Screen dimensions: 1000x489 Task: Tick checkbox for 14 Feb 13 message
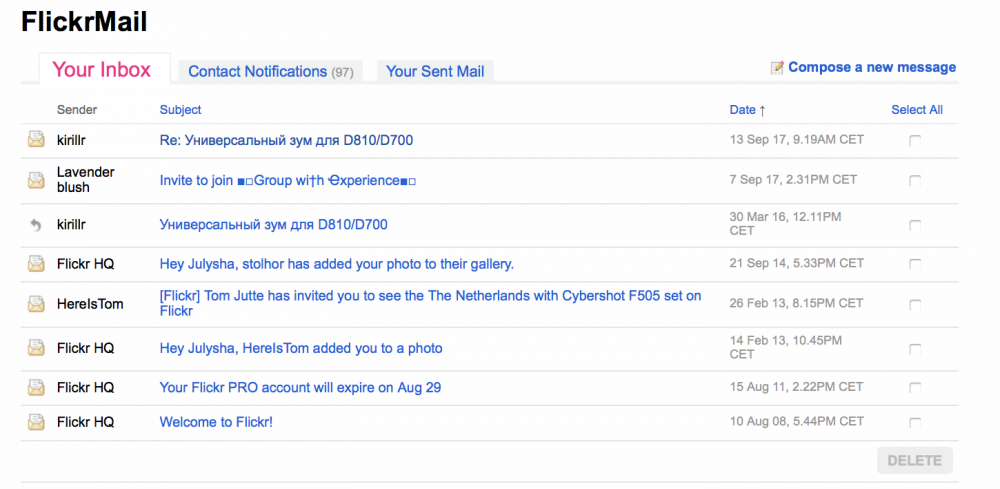(x=915, y=349)
